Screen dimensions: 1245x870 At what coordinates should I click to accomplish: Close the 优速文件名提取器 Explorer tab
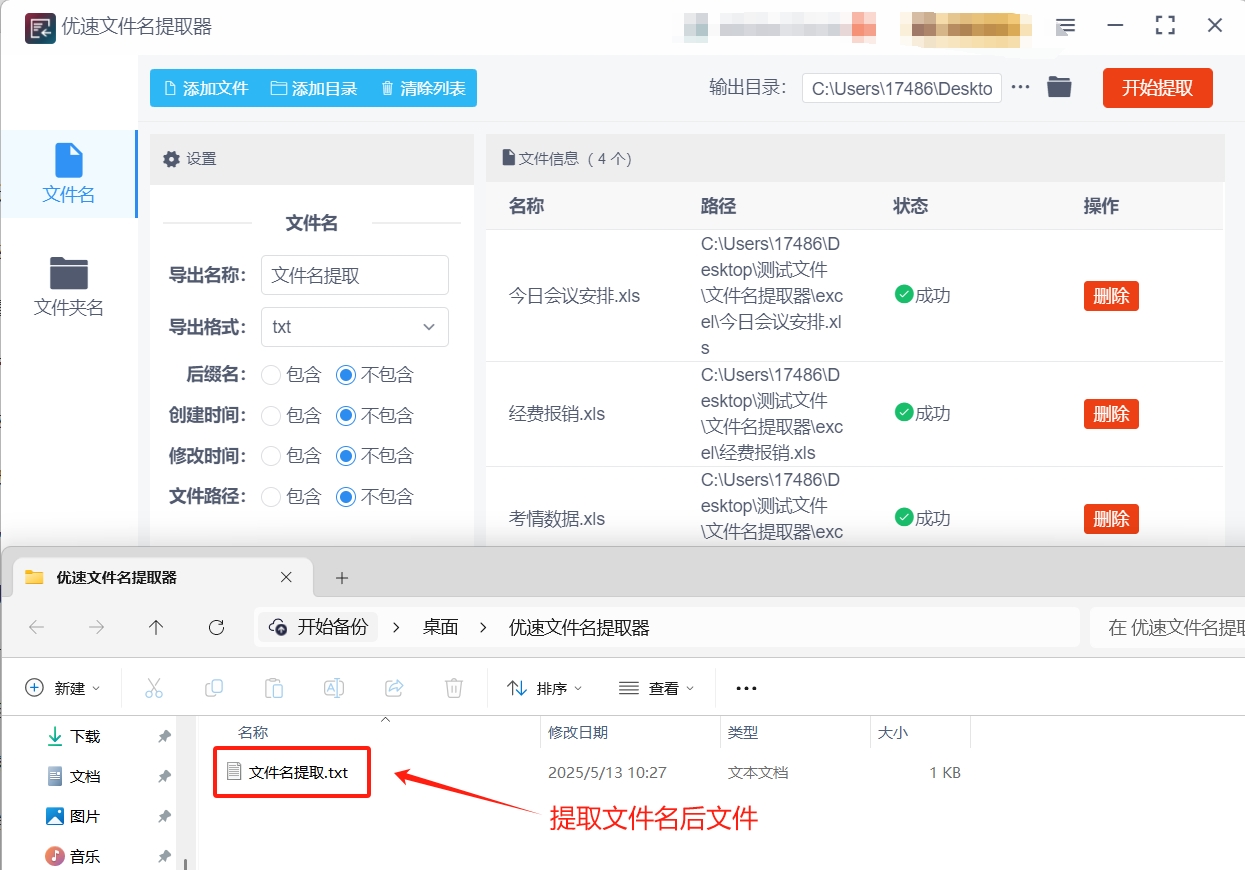click(286, 577)
